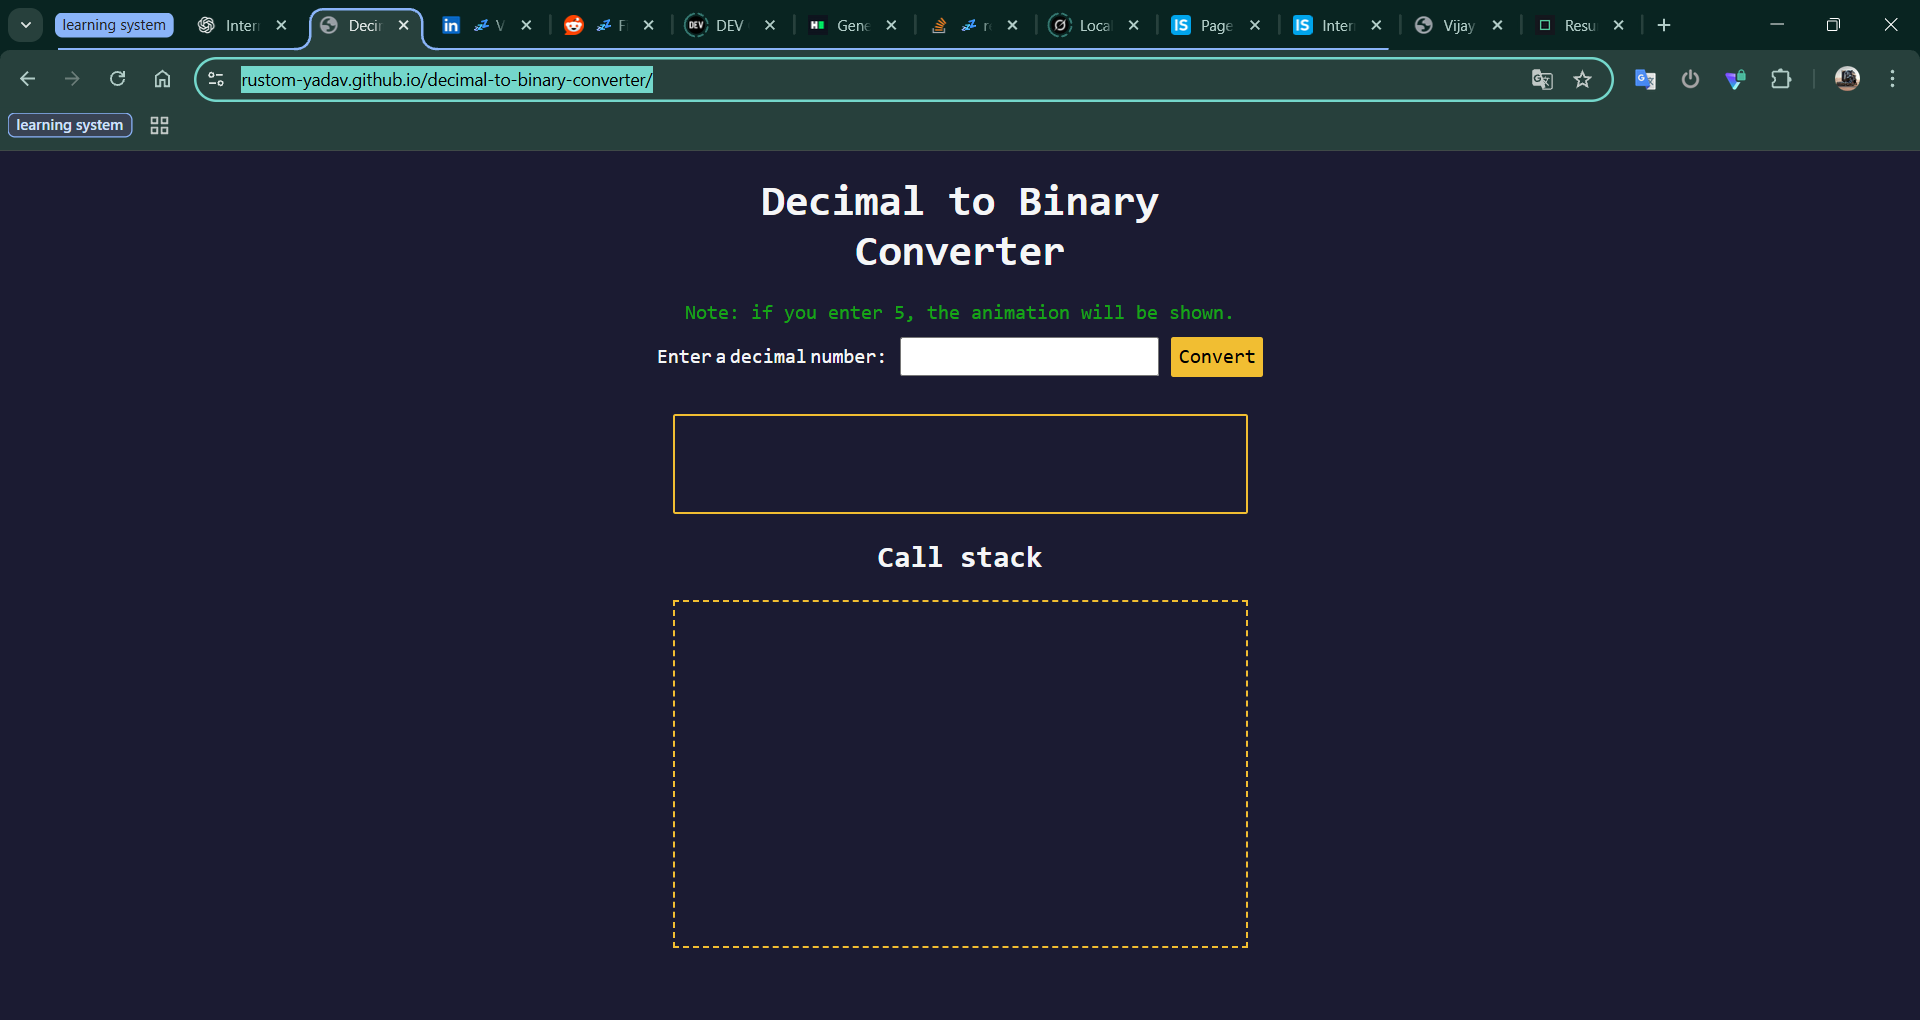Close the ChatGPT Inter tab
This screenshot has width=1920, height=1020.
tap(282, 25)
